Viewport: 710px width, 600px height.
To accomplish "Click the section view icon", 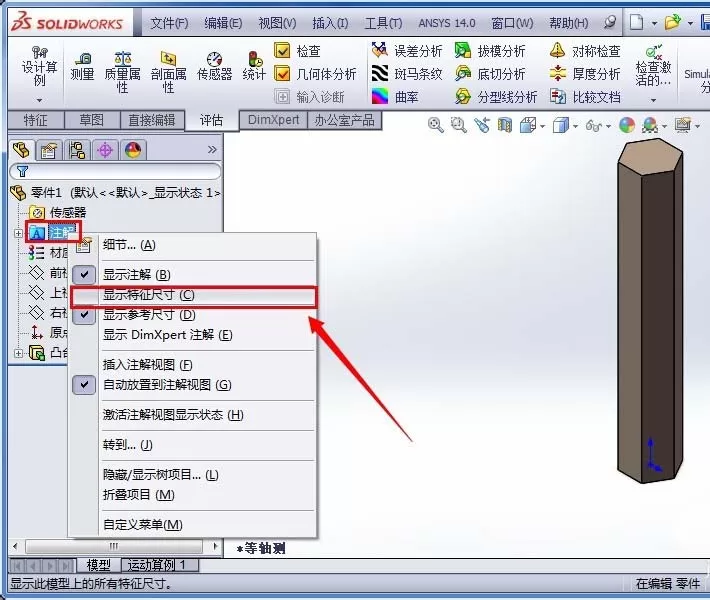I will [504, 125].
